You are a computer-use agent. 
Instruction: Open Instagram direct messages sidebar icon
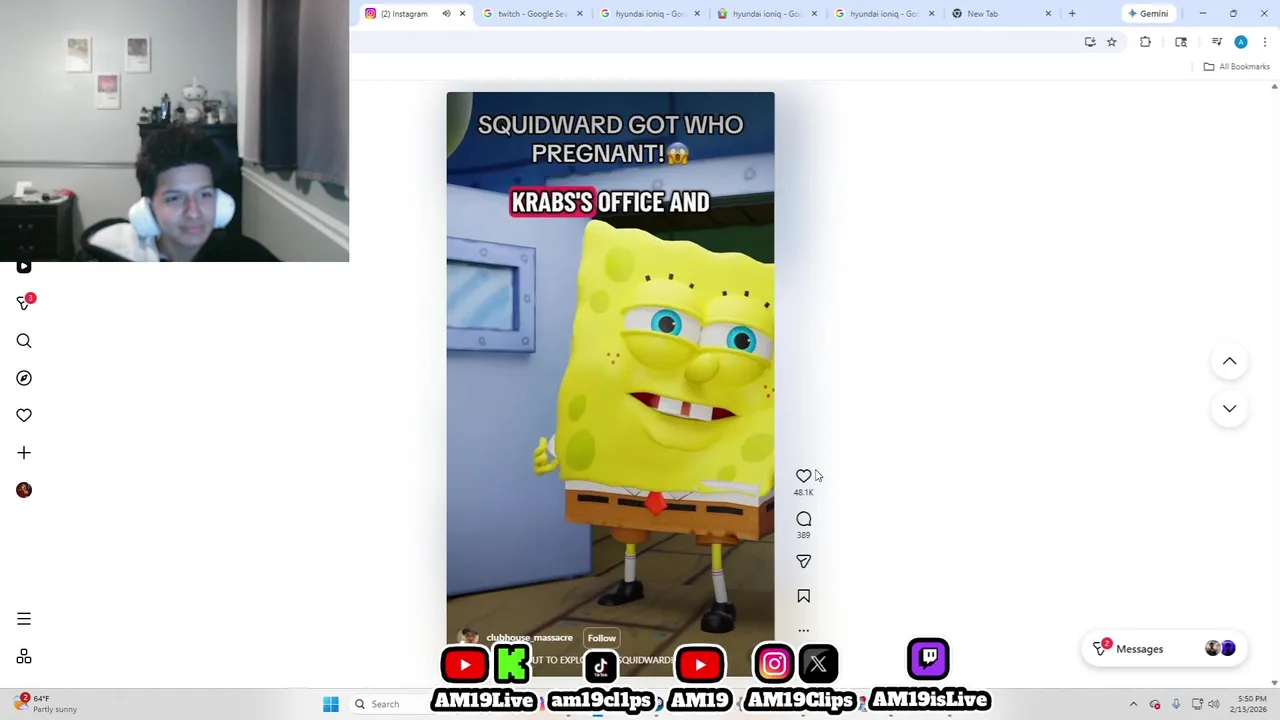pos(24,303)
